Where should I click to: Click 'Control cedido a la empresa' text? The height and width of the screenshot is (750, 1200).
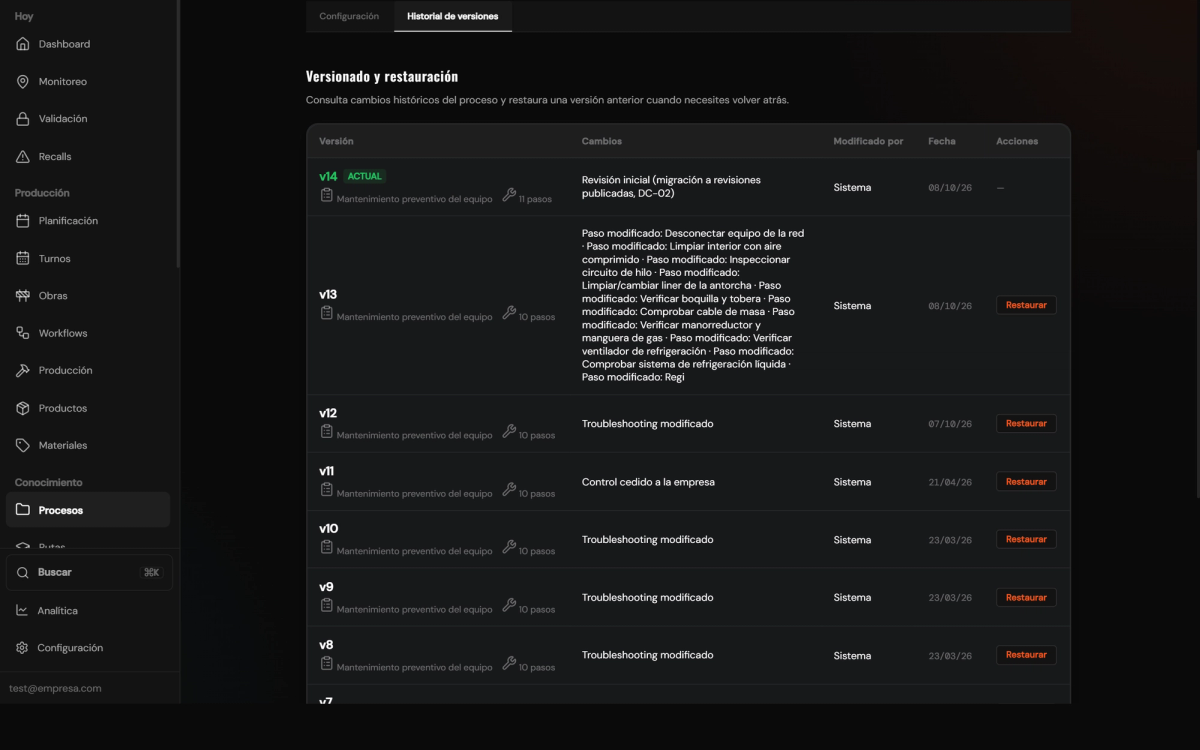648,482
